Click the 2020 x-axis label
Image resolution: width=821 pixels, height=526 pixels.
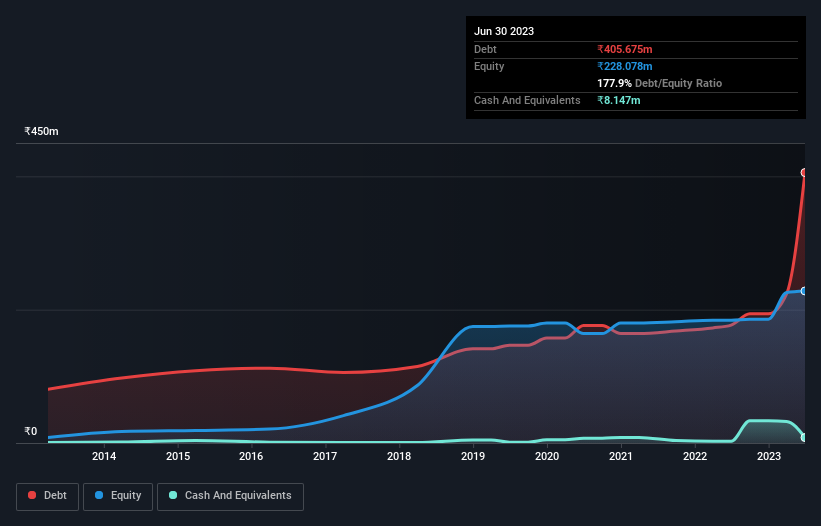(547, 456)
